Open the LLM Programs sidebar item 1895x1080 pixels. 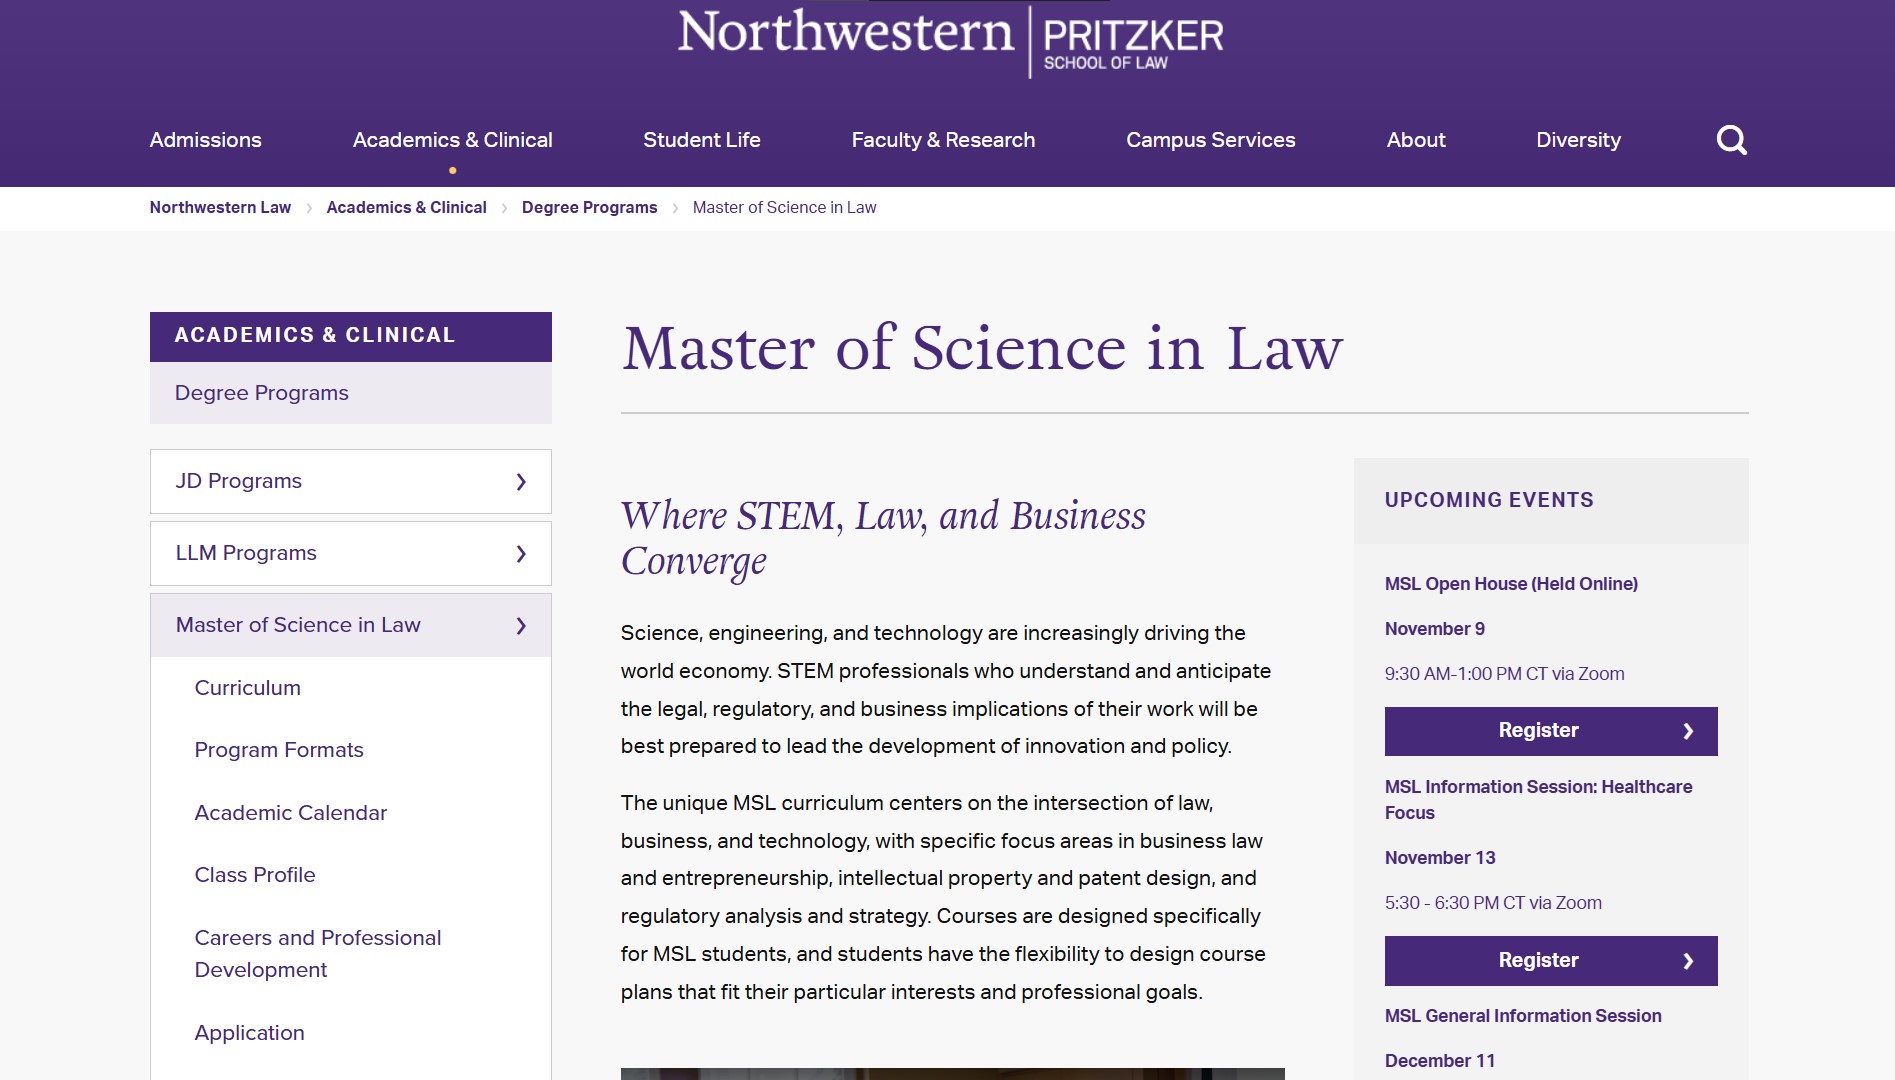pyautogui.click(x=351, y=554)
